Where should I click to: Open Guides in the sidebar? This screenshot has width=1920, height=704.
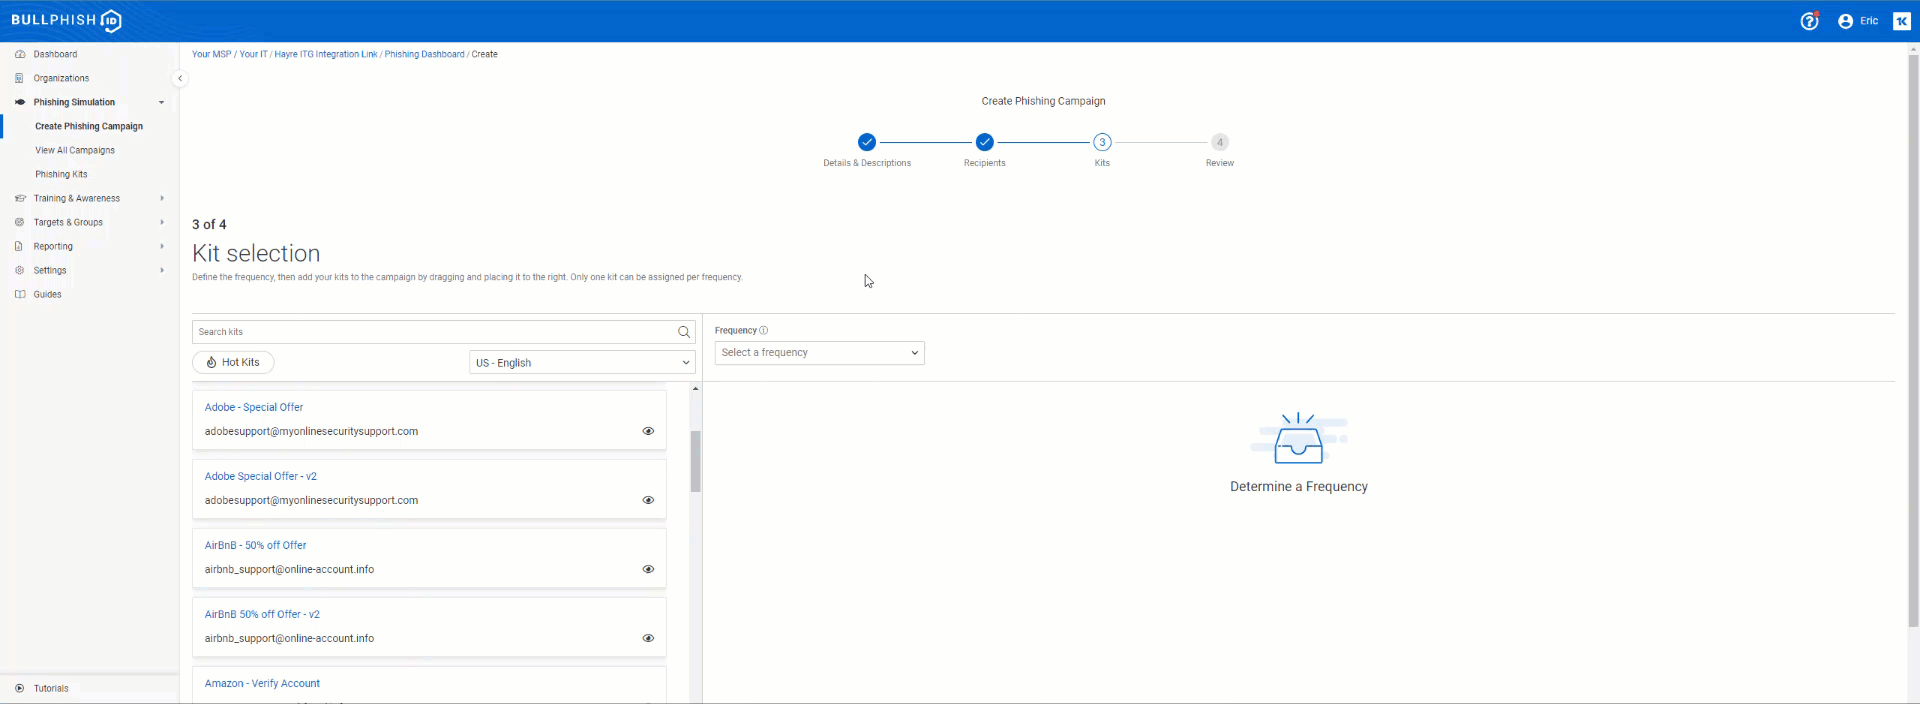coord(47,294)
